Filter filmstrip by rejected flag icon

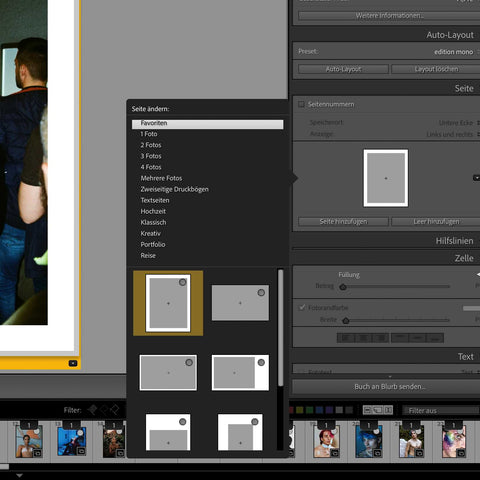point(115,410)
